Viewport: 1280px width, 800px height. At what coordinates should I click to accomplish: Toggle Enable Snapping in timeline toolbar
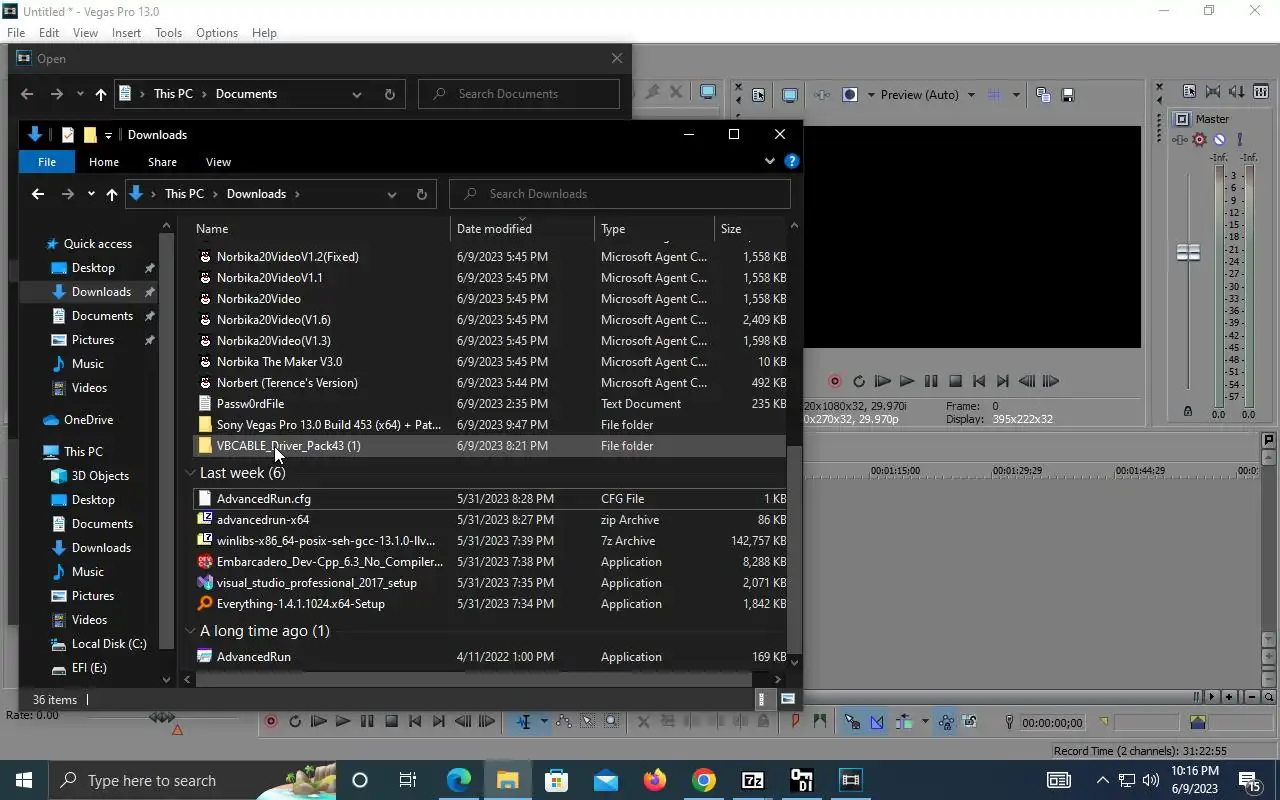click(x=852, y=721)
